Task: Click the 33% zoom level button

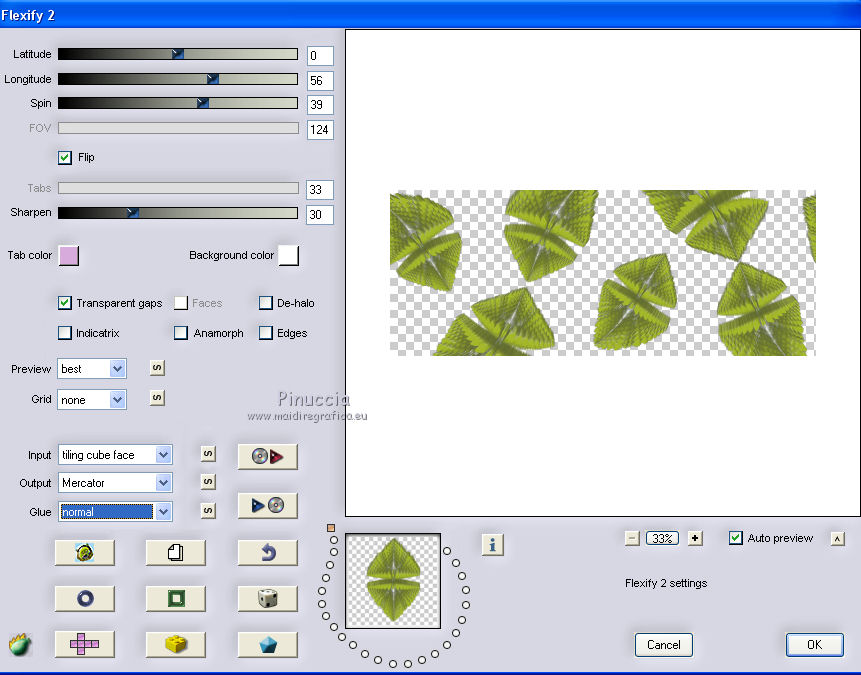Action: pos(662,538)
